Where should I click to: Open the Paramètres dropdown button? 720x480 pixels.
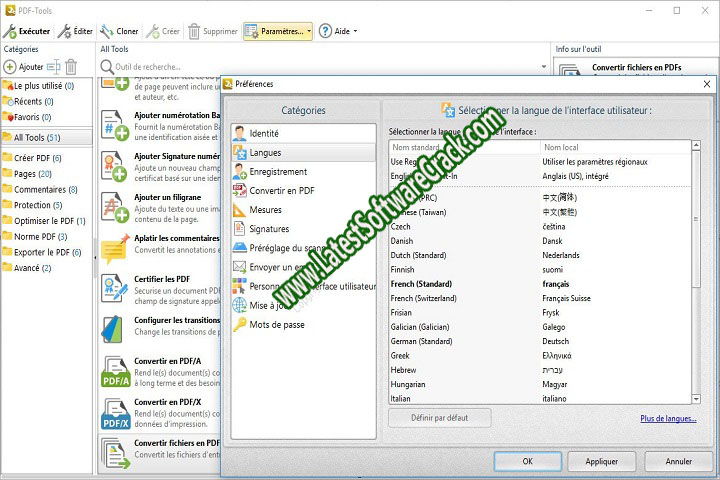(278, 31)
